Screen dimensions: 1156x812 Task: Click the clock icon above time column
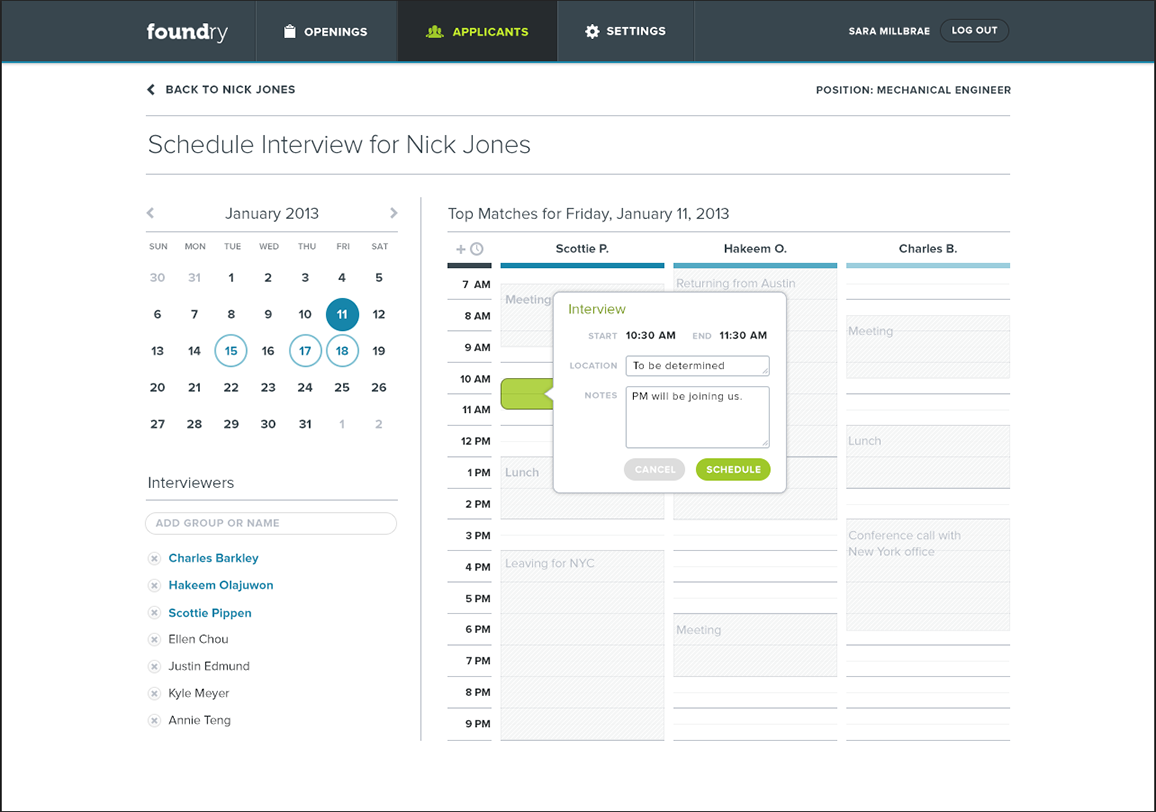point(477,249)
